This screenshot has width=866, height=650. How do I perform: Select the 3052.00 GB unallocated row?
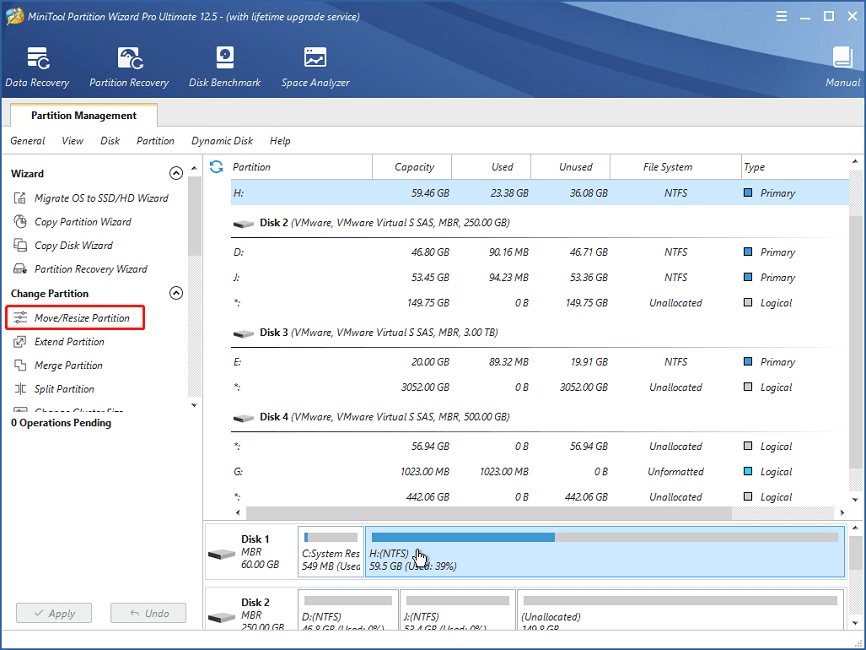[540, 387]
